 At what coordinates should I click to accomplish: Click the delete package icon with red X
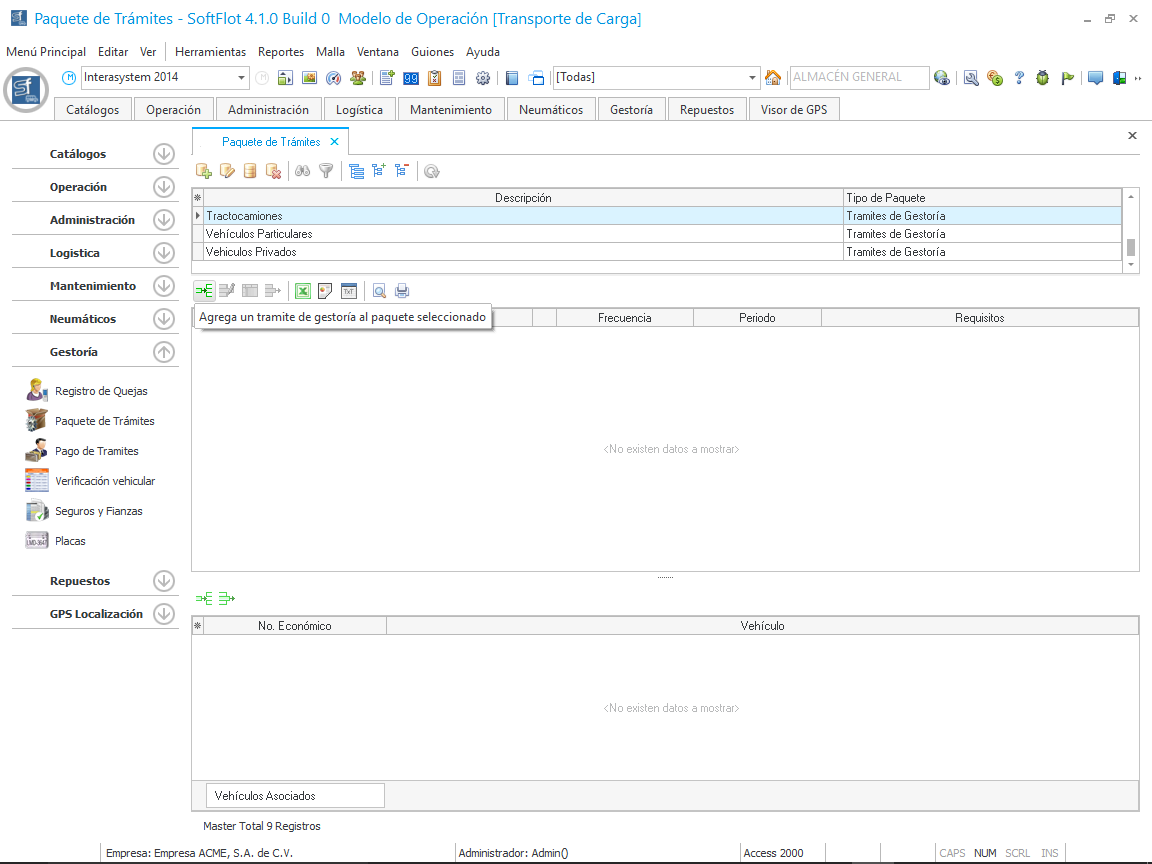click(x=273, y=171)
